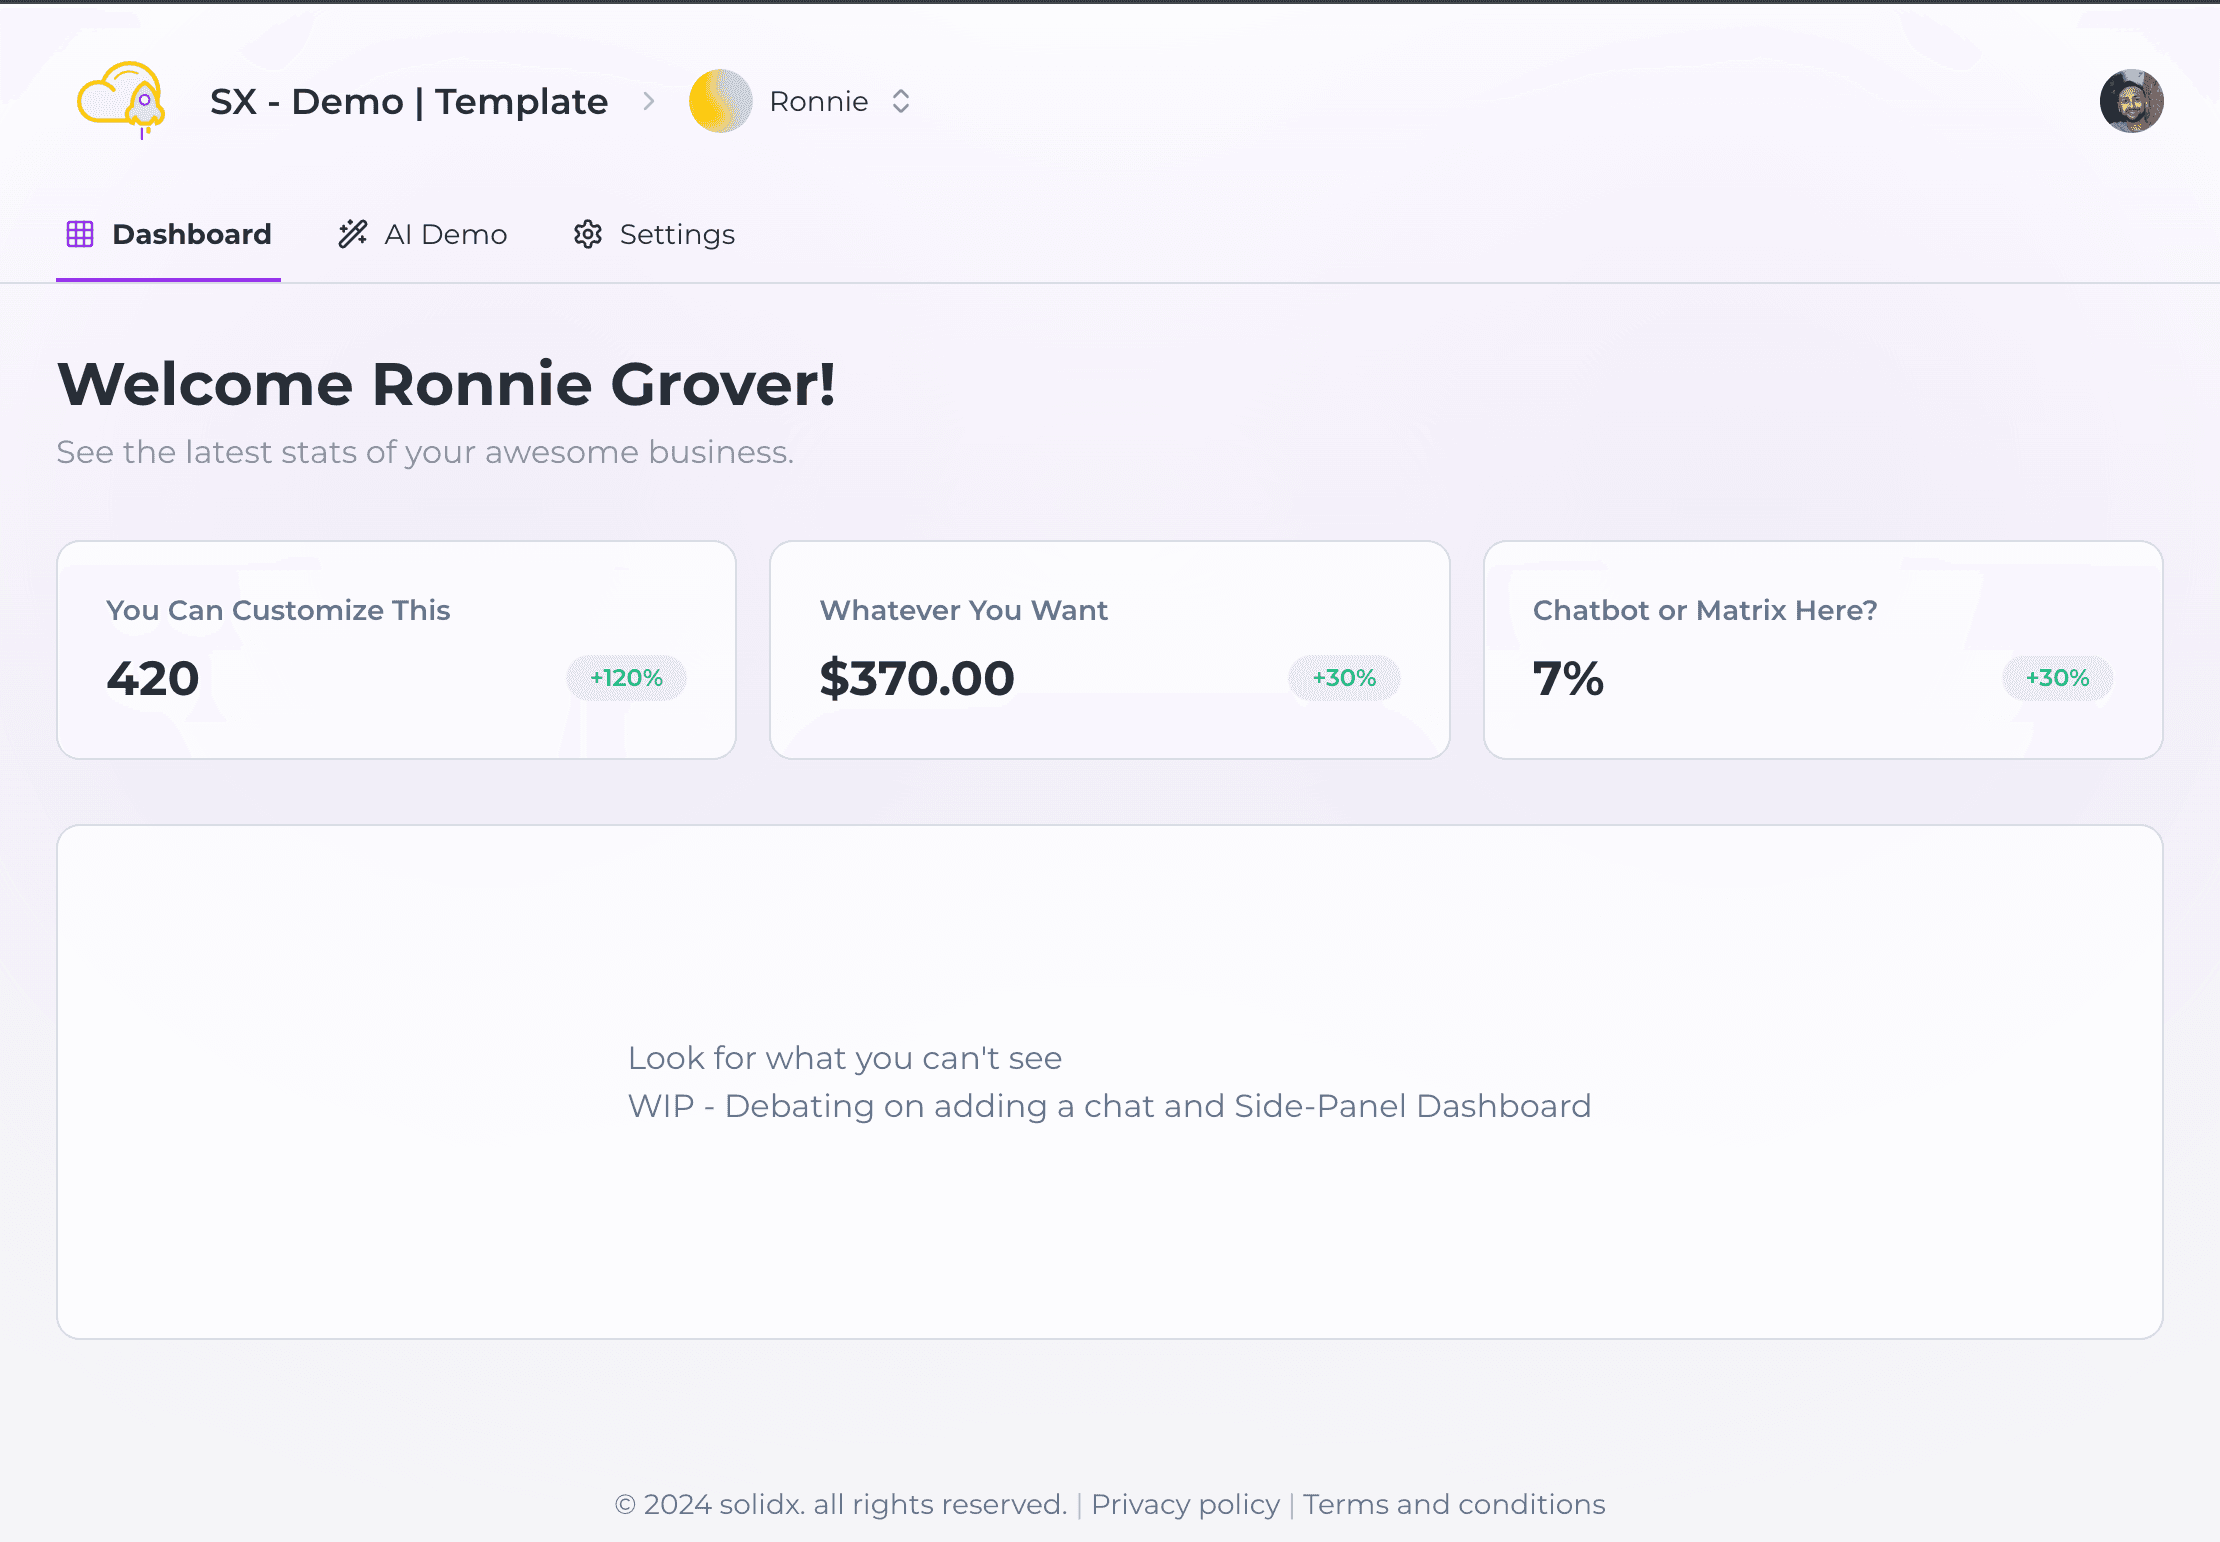Screen dimensions: 2220x1542
Task: Click the AI Demo magic wand icon
Action: click(352, 234)
